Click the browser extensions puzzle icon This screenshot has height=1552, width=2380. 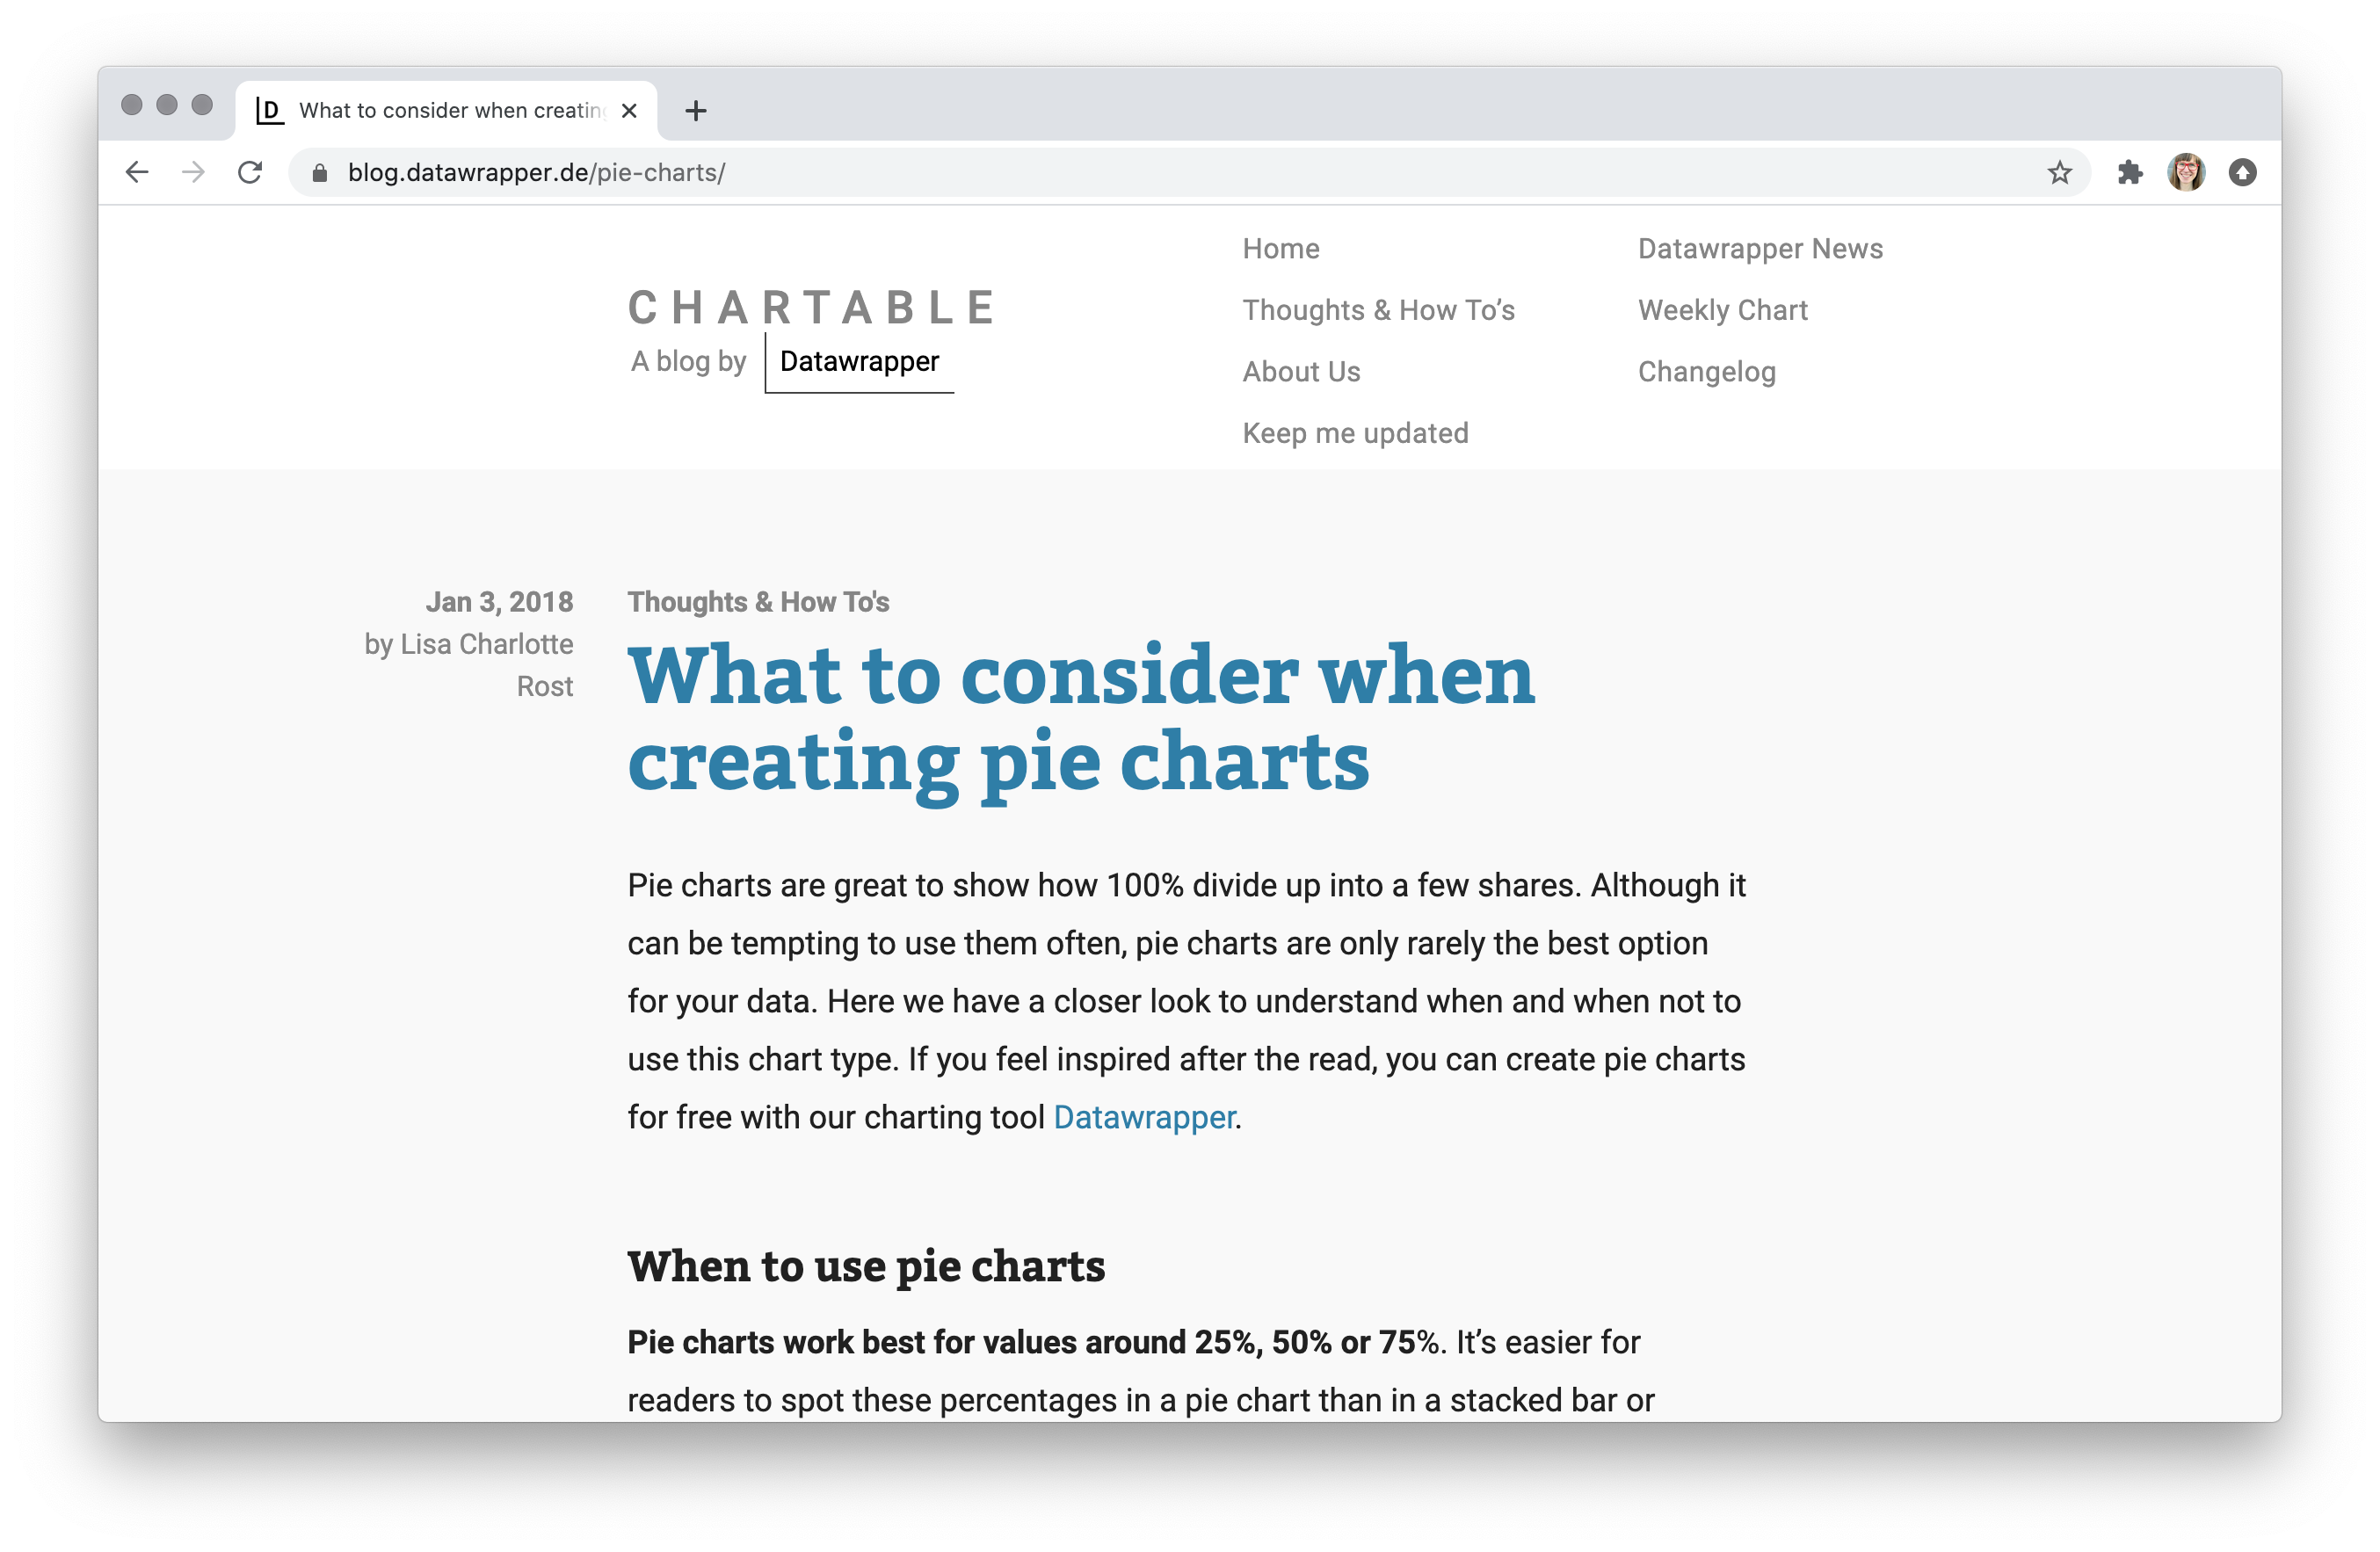(2125, 171)
